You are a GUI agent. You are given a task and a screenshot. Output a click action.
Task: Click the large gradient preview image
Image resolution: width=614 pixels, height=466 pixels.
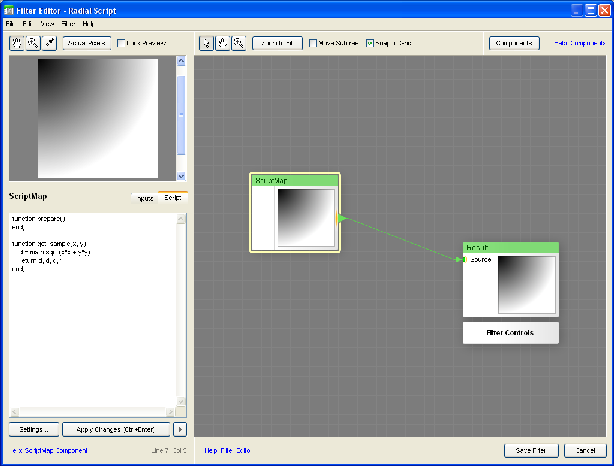(x=98, y=118)
